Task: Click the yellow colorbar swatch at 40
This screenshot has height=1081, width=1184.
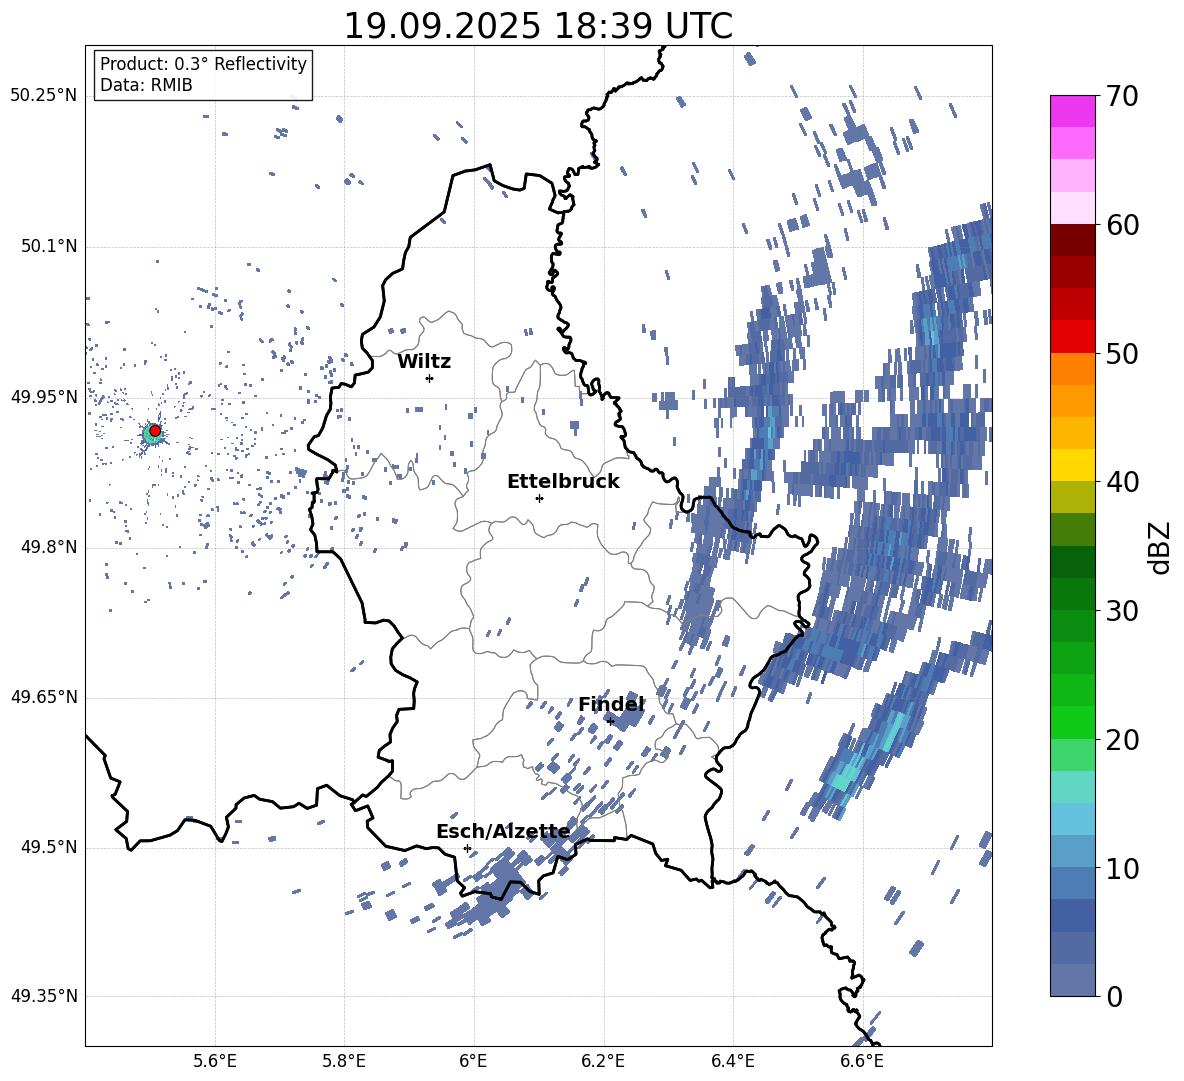Action: [x=1072, y=465]
